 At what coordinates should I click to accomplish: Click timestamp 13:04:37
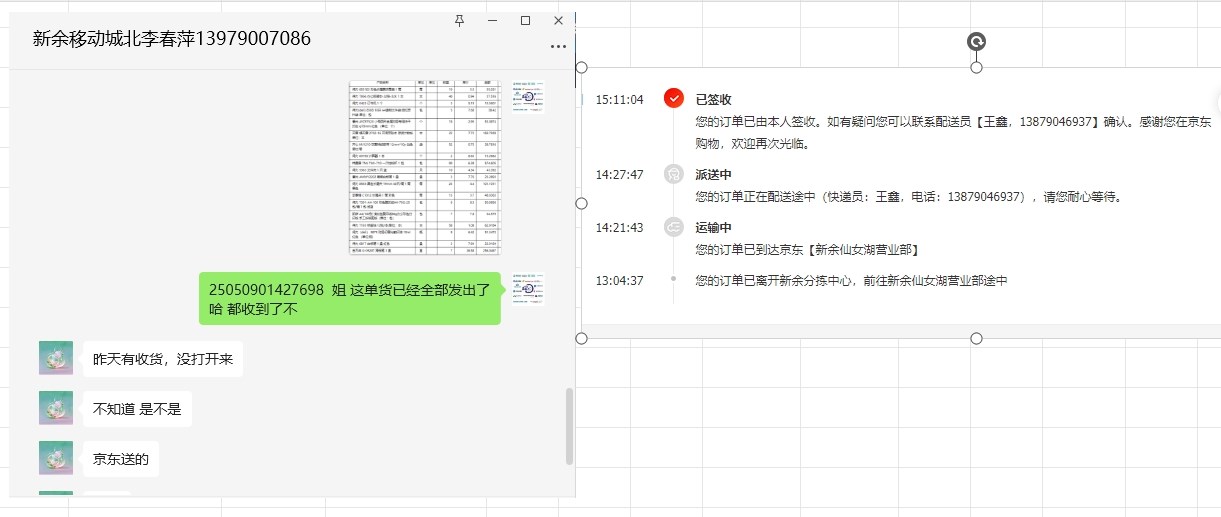[x=619, y=280]
